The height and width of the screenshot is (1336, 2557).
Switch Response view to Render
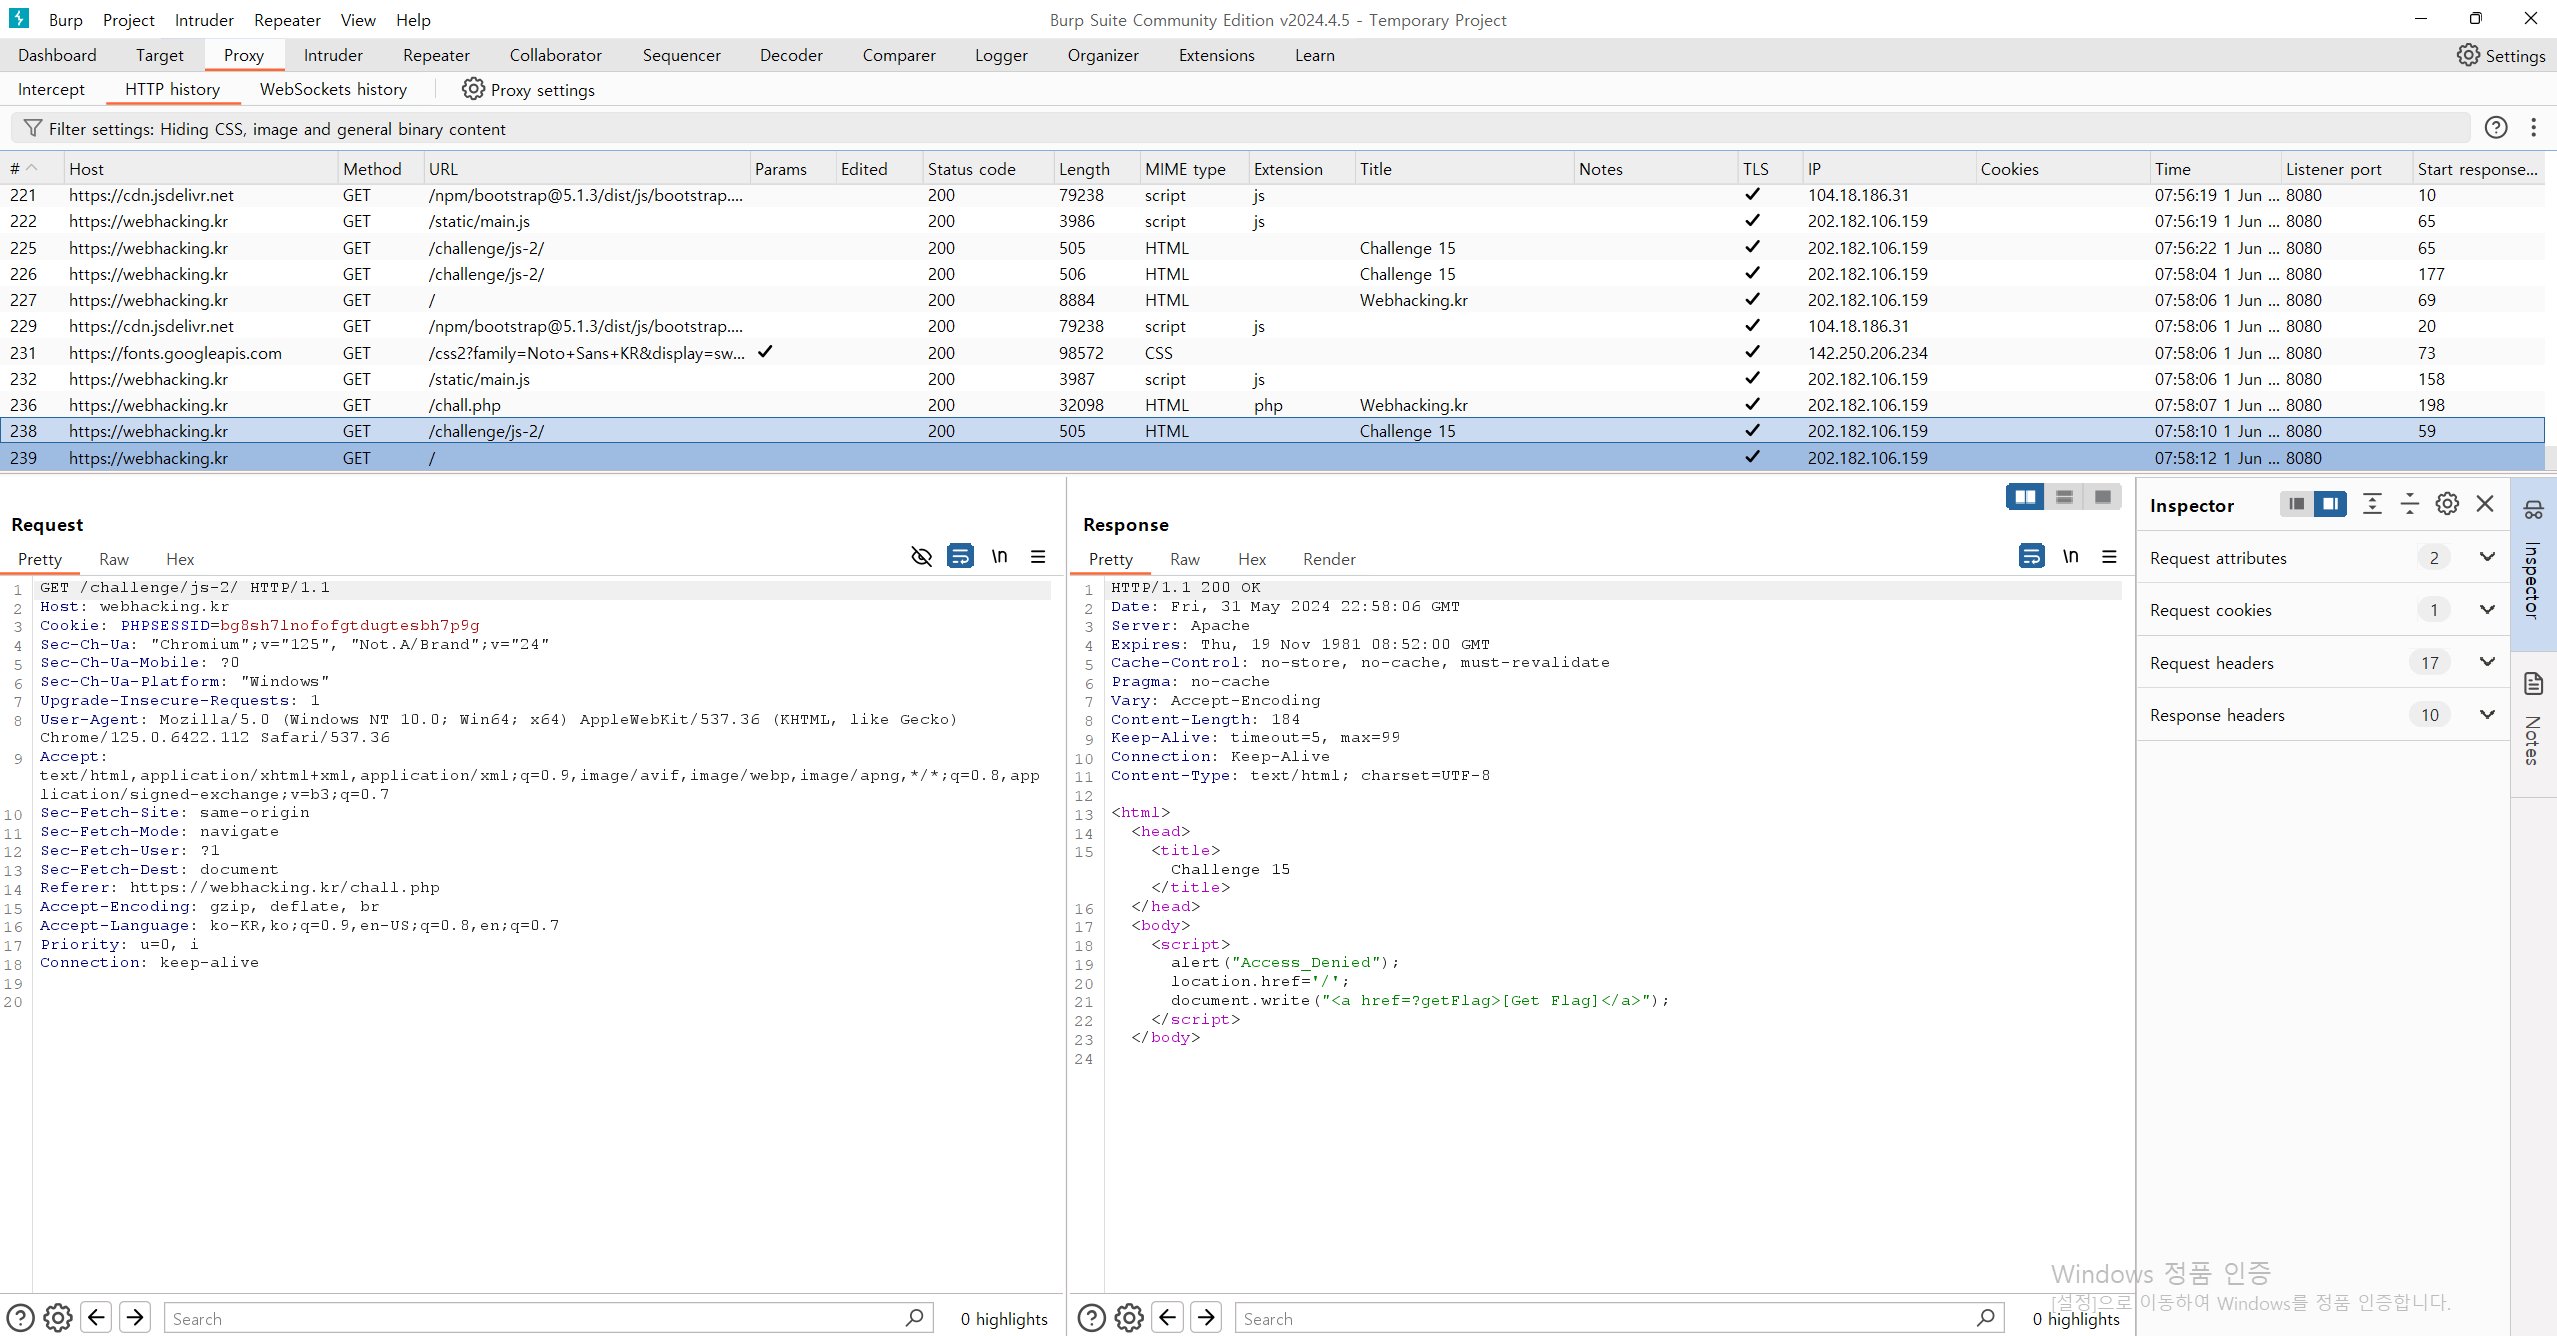(1329, 559)
